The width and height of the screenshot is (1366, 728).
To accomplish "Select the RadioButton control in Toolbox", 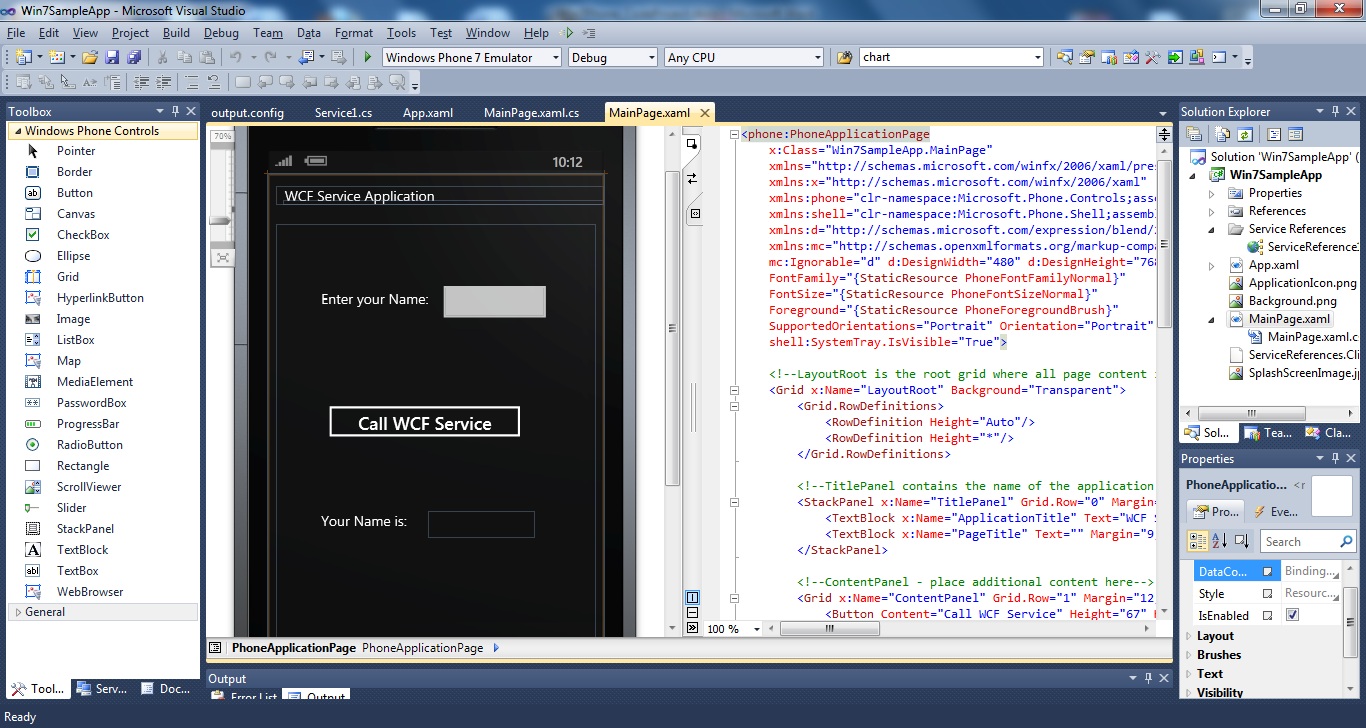I will [90, 445].
